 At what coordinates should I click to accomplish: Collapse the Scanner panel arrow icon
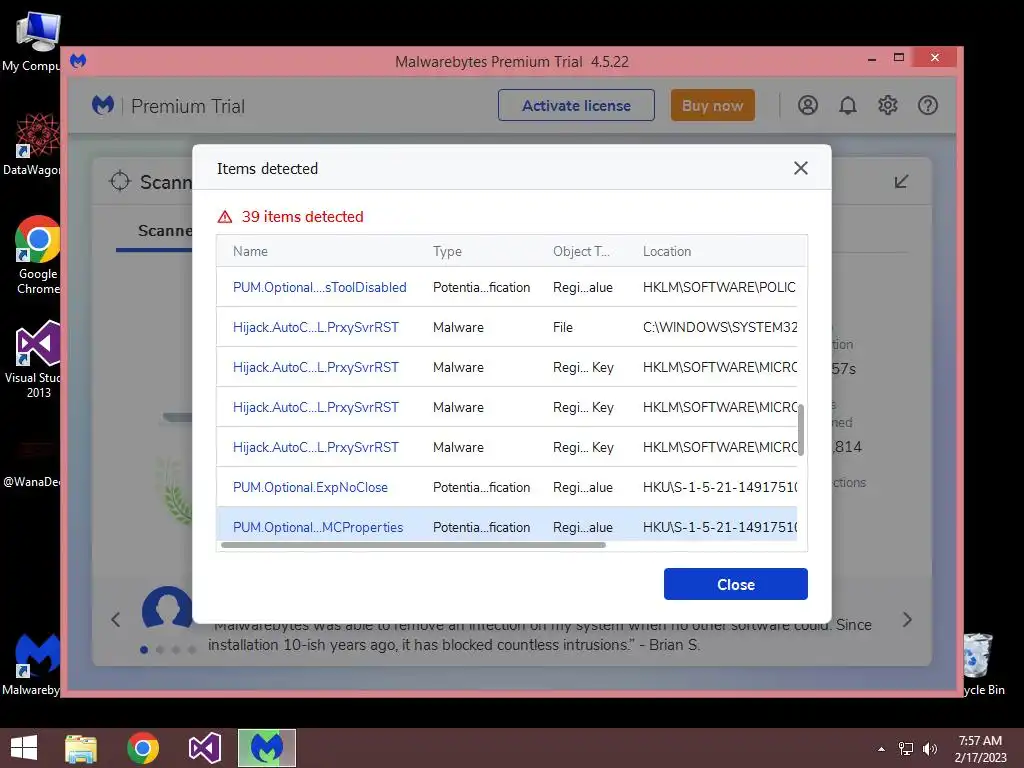[901, 182]
